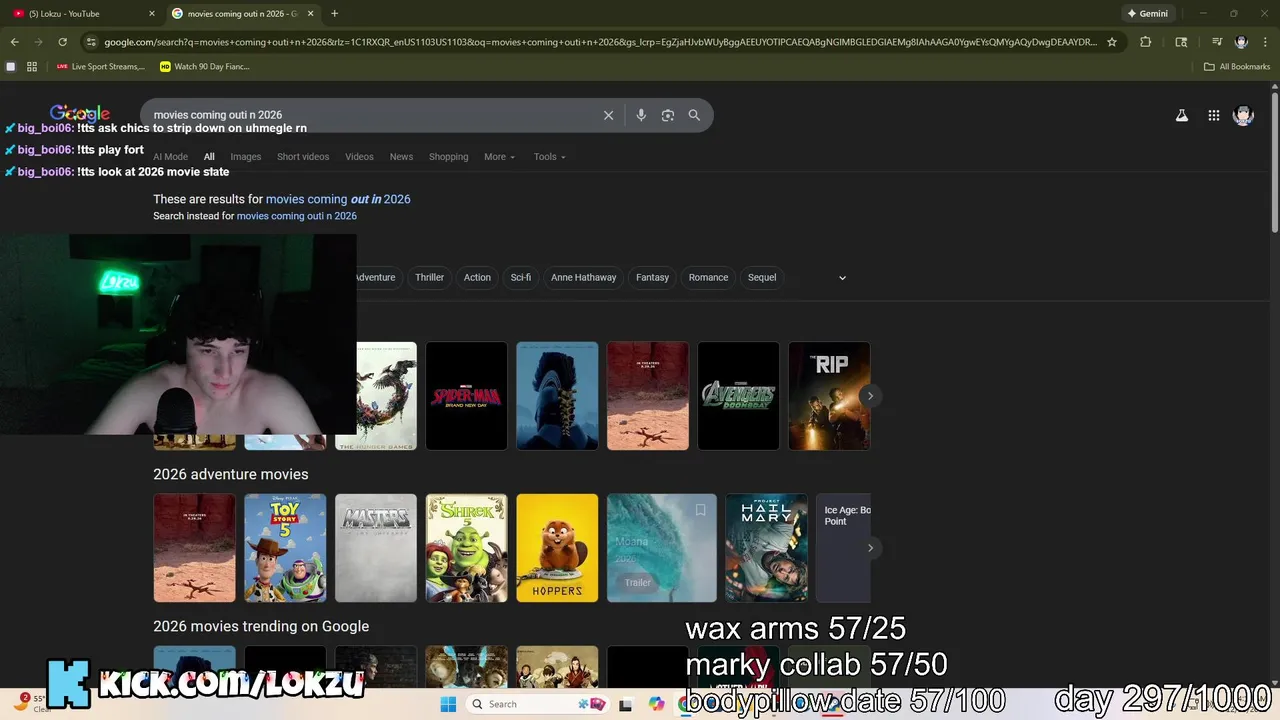Open Chrome extensions puzzle icon
1280x720 pixels.
click(1146, 42)
